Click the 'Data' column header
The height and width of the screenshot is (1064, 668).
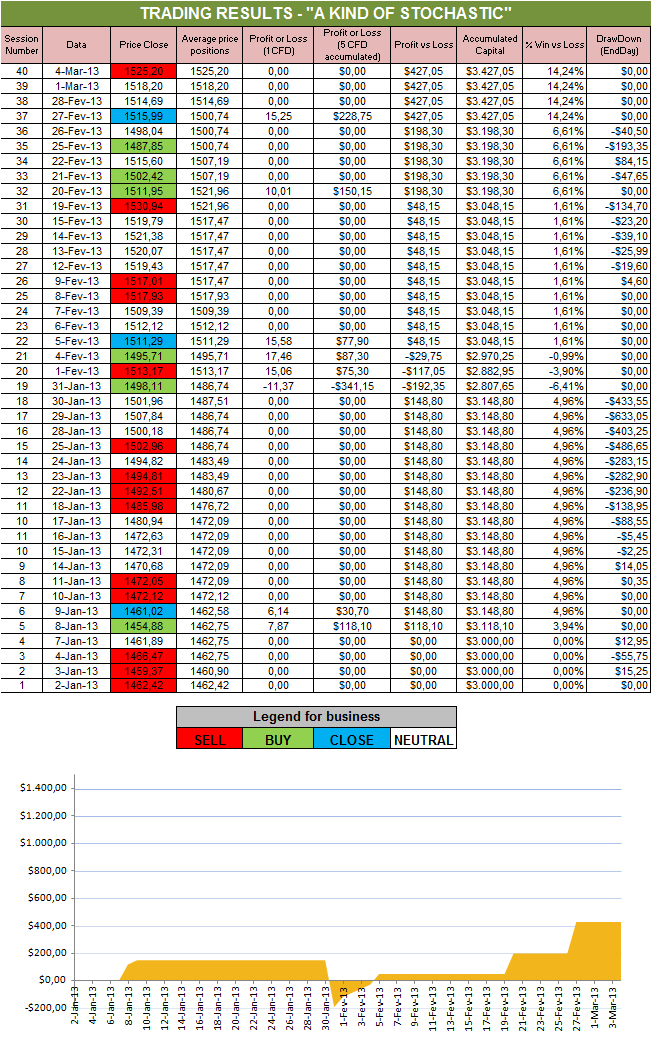(77, 45)
